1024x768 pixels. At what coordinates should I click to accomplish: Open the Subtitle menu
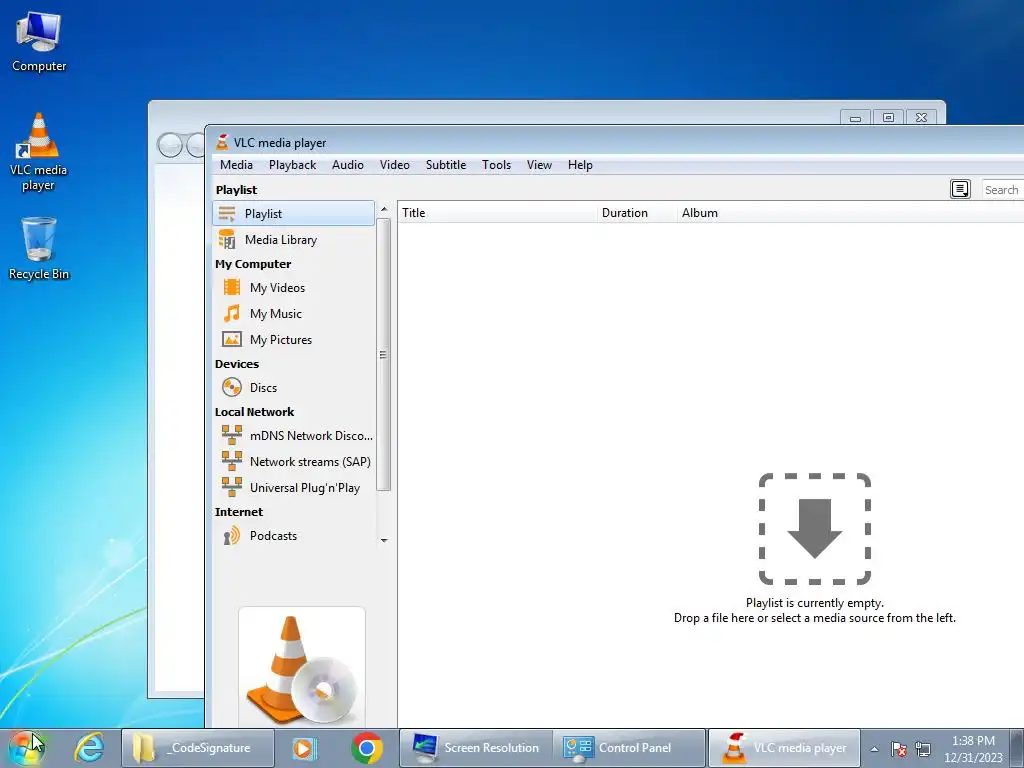pyautogui.click(x=446, y=165)
